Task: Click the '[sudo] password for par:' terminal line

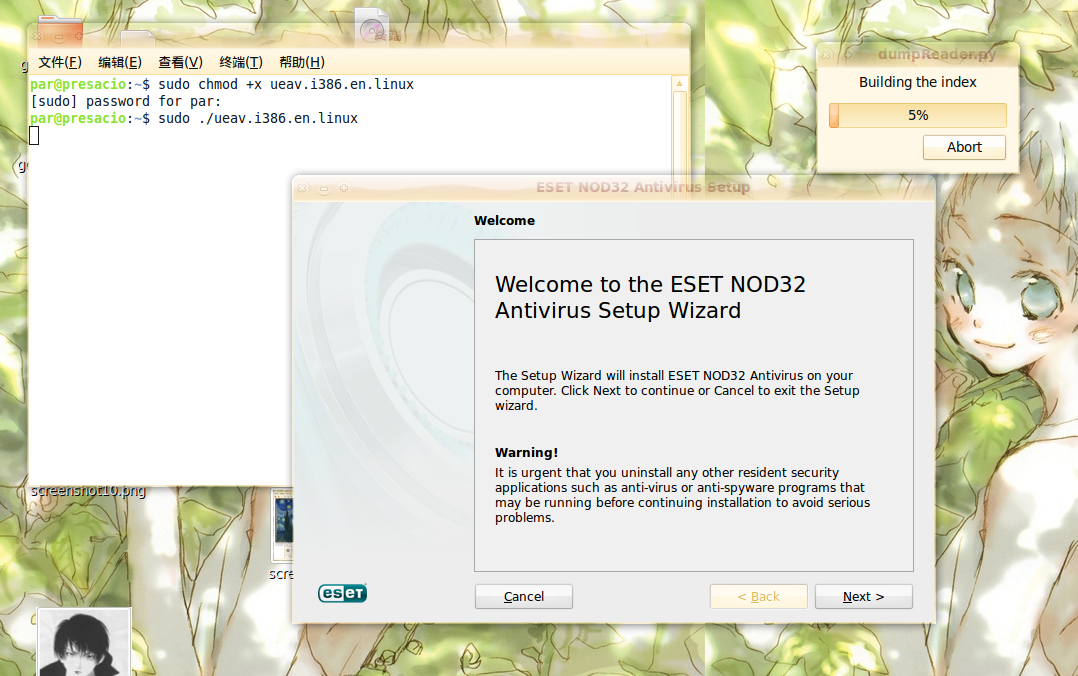Action: tap(126, 102)
